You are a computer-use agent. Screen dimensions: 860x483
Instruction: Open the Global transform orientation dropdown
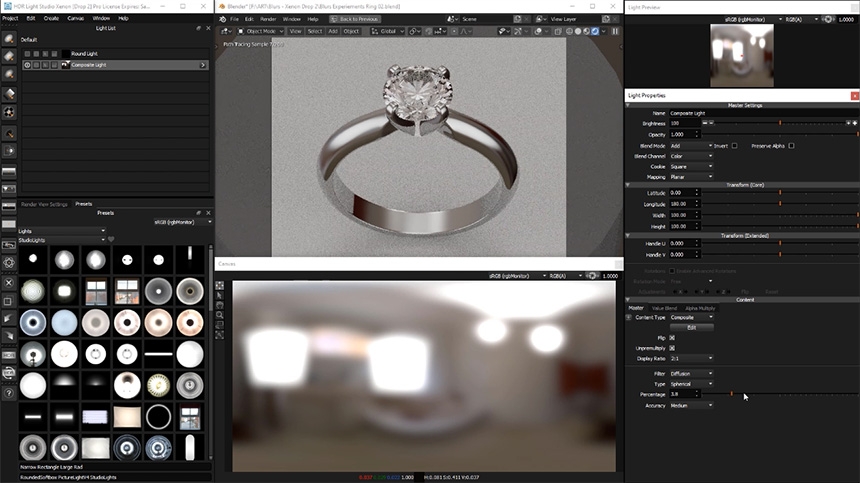[387, 31]
